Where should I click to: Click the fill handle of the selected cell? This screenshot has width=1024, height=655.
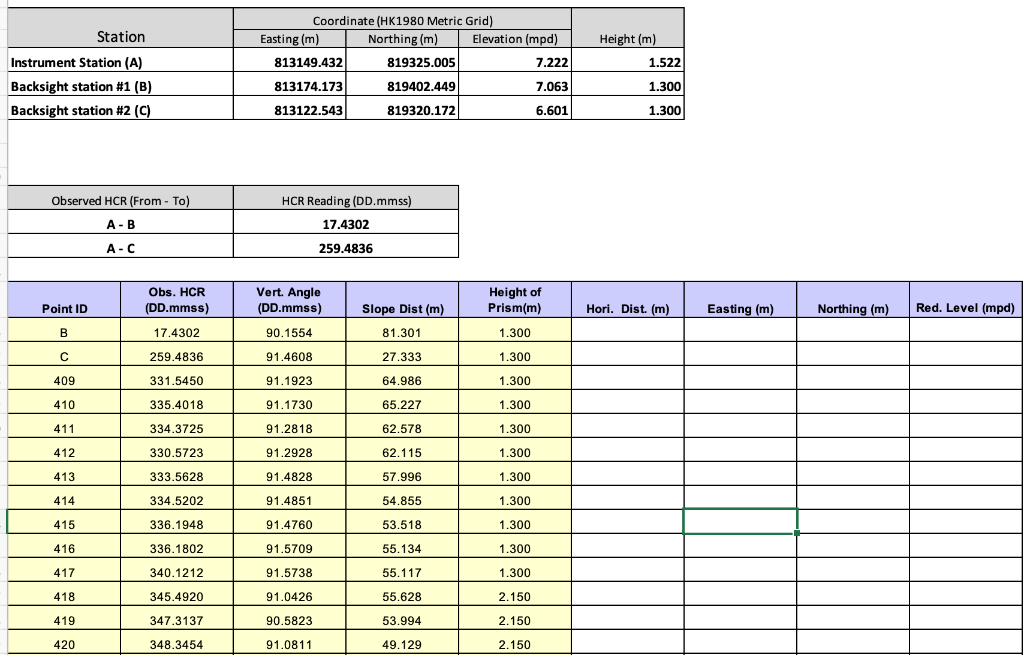pos(797,533)
